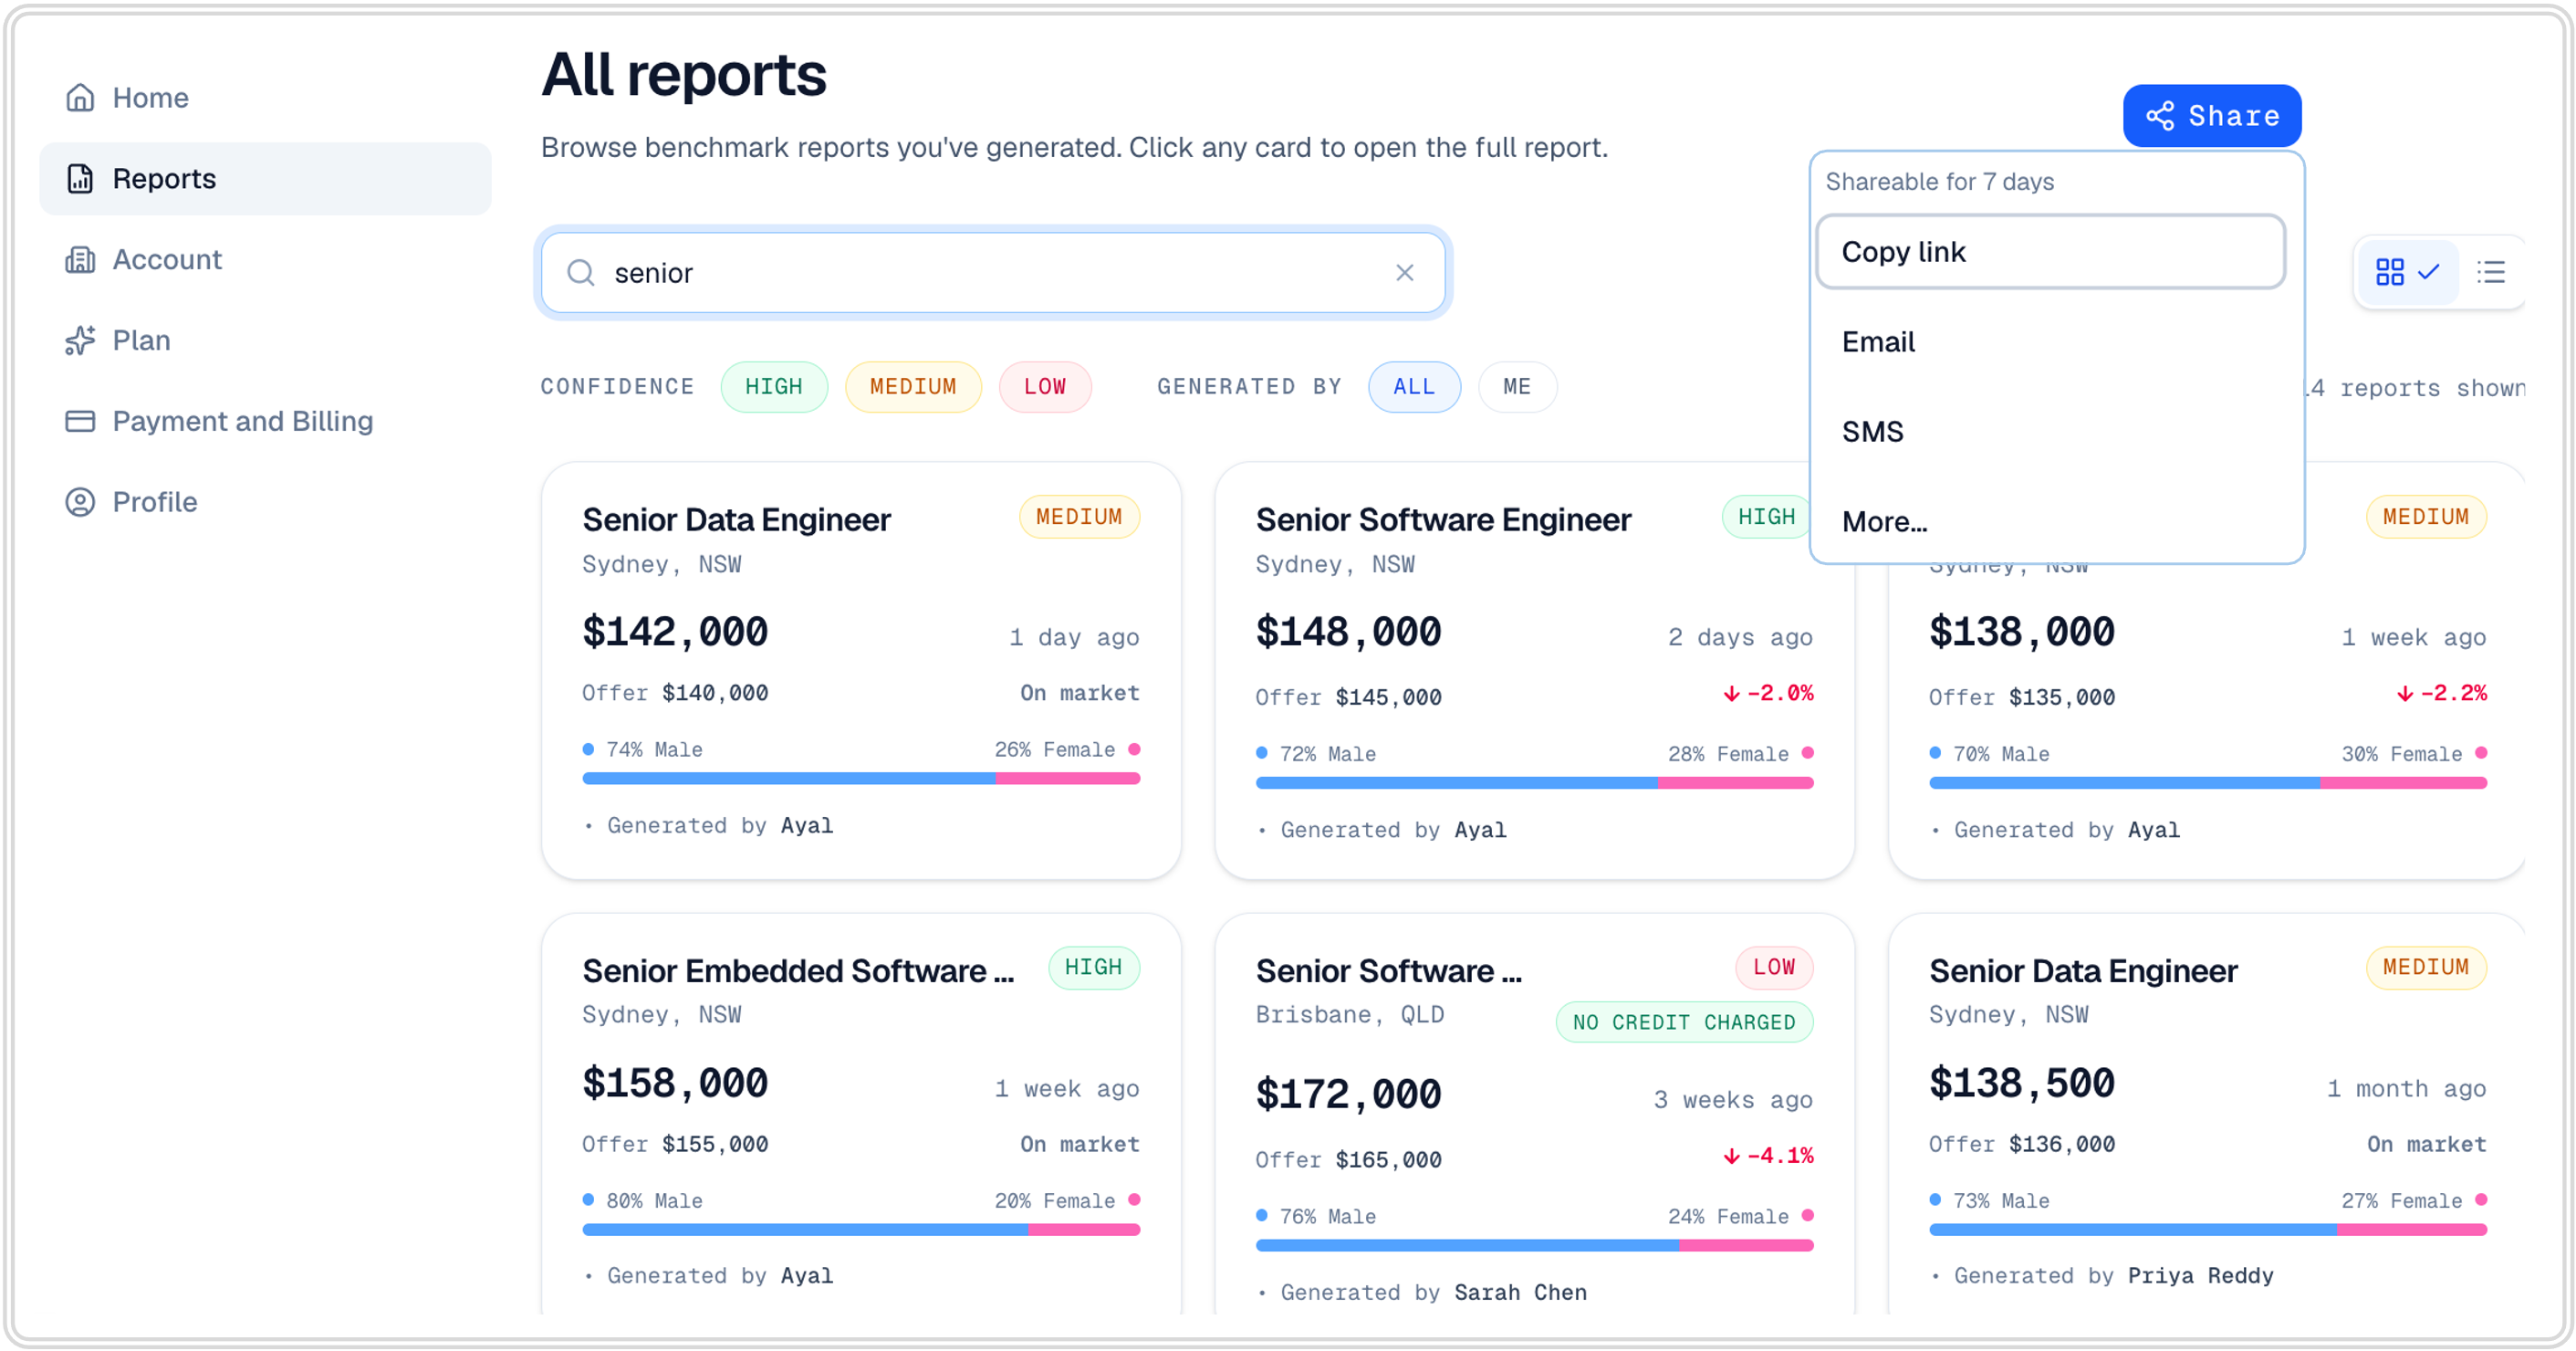Open Senior Data Engineer $138,500 report card

2206,1115
